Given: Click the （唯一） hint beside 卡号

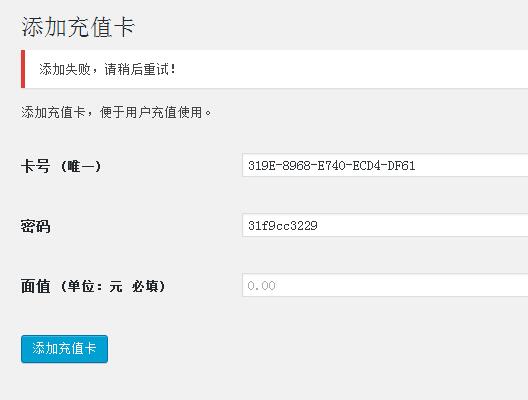Looking at the screenshot, I should coord(81,166).
